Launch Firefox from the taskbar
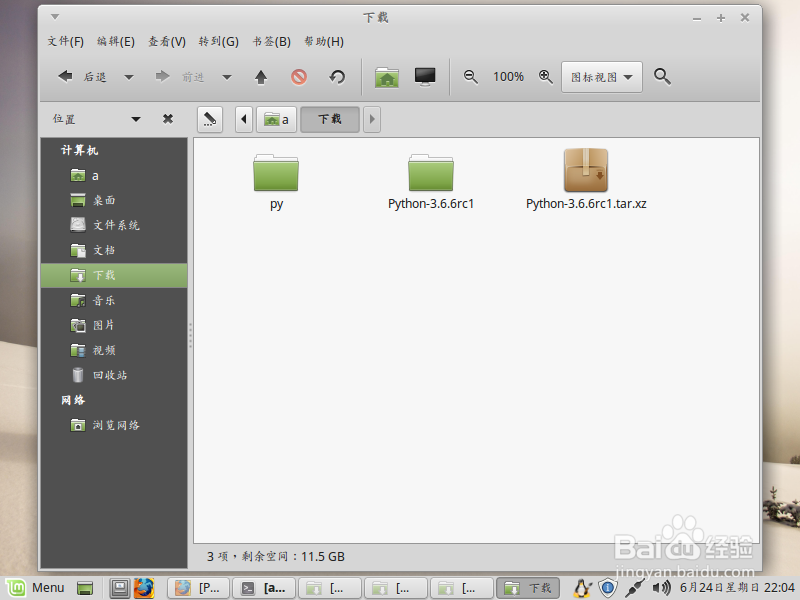The image size is (800, 600). [145, 587]
